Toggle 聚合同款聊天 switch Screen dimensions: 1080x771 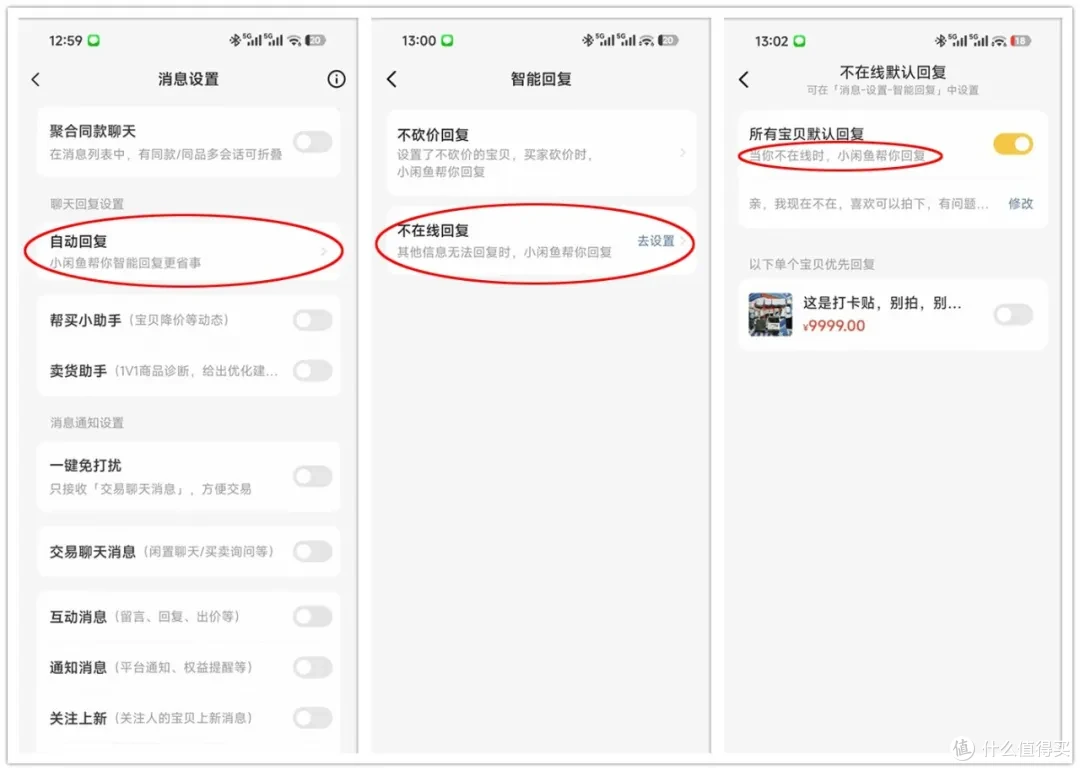click(x=313, y=143)
